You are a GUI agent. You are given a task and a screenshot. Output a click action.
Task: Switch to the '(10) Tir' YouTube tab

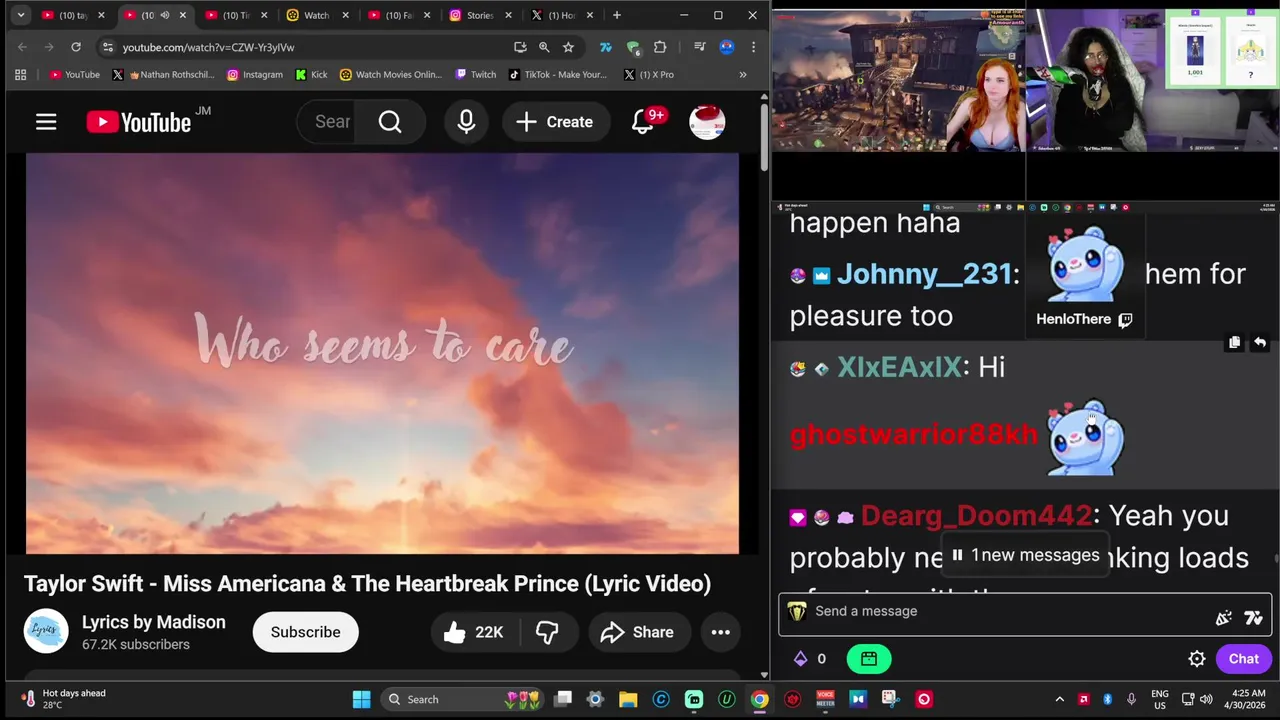click(x=236, y=15)
